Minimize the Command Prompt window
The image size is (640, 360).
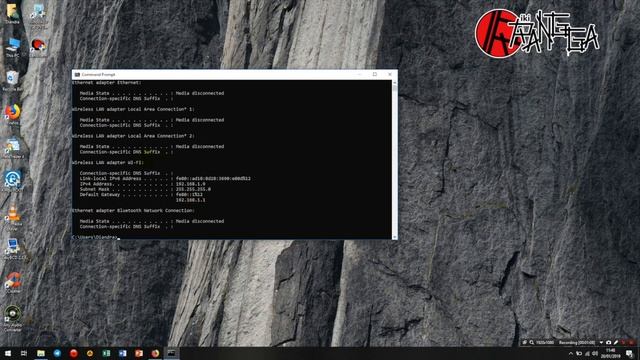[x=360, y=74]
